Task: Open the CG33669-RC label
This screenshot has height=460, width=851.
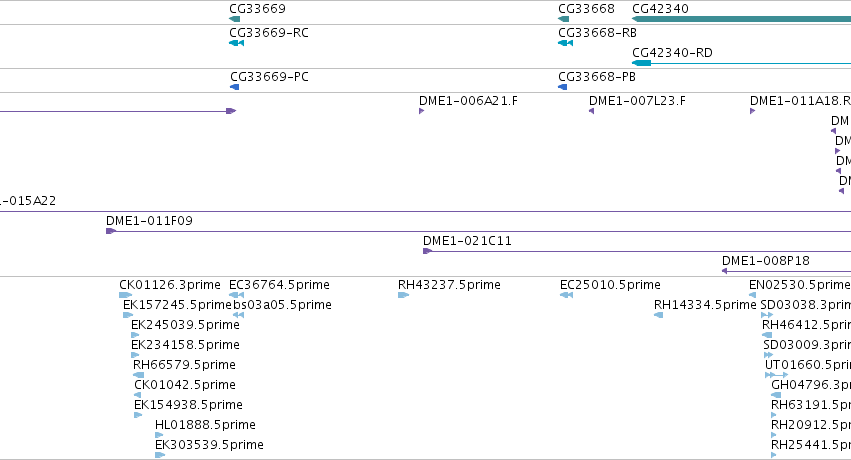Action: 269,33
